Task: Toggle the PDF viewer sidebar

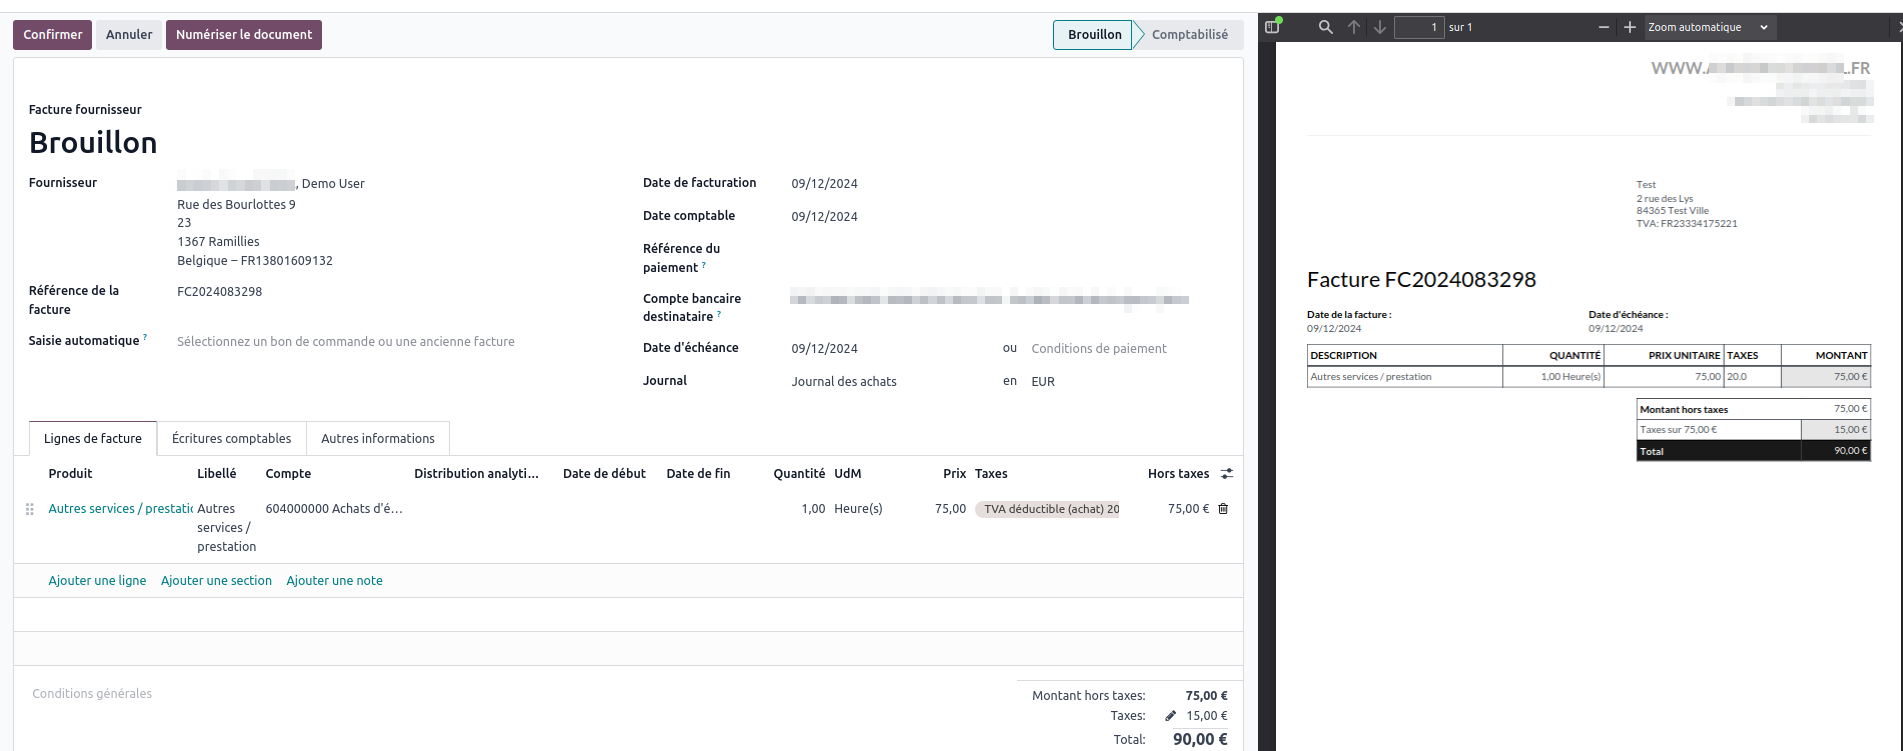Action: pos(1272,27)
